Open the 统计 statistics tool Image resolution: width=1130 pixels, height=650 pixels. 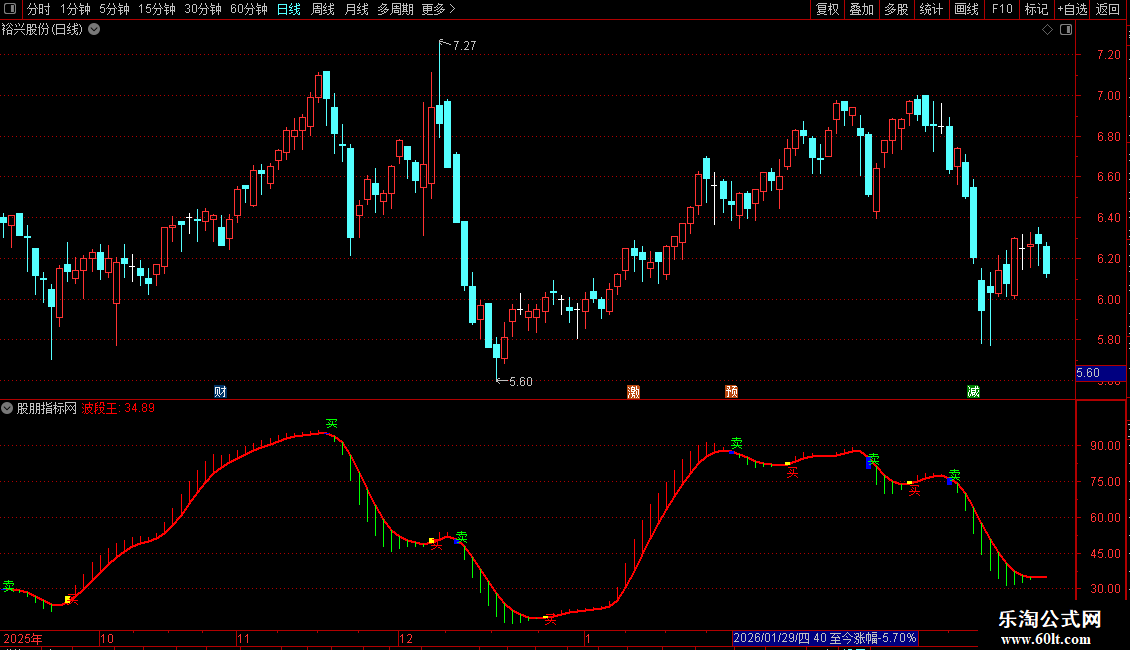(931, 9)
